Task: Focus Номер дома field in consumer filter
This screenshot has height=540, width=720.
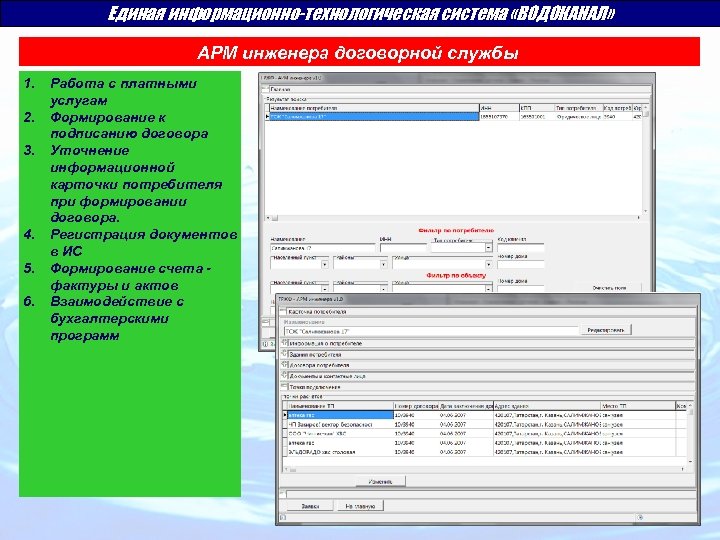Action: [x=521, y=264]
